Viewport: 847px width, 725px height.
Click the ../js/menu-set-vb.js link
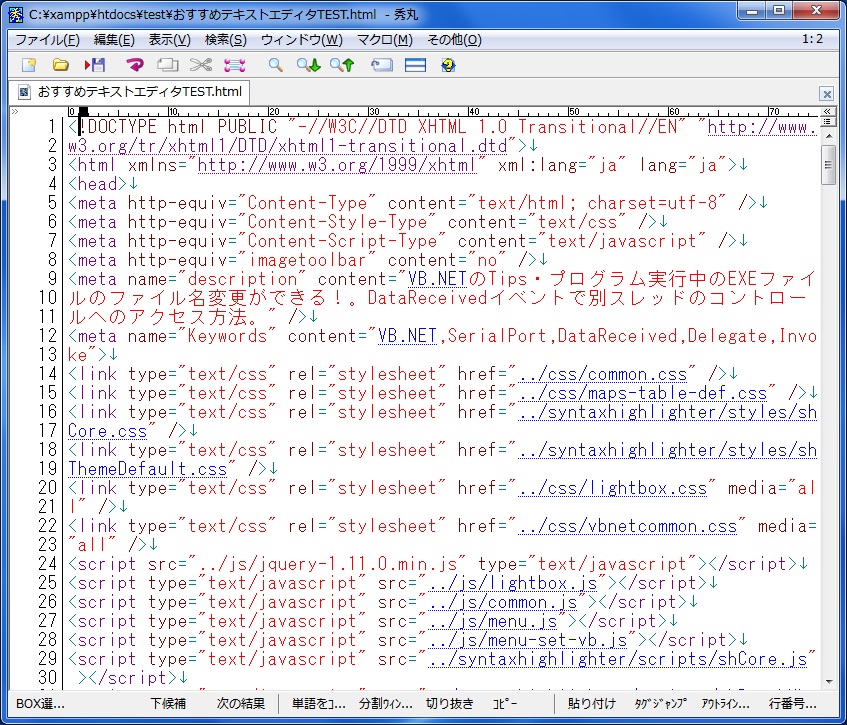coord(528,640)
